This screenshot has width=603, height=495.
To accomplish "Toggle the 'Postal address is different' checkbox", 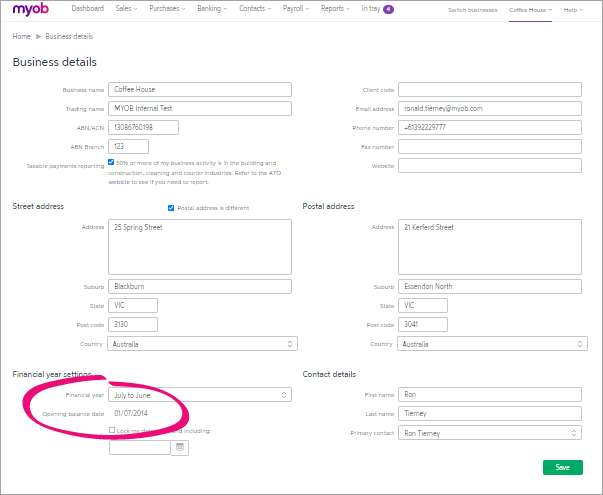I will (171, 208).
